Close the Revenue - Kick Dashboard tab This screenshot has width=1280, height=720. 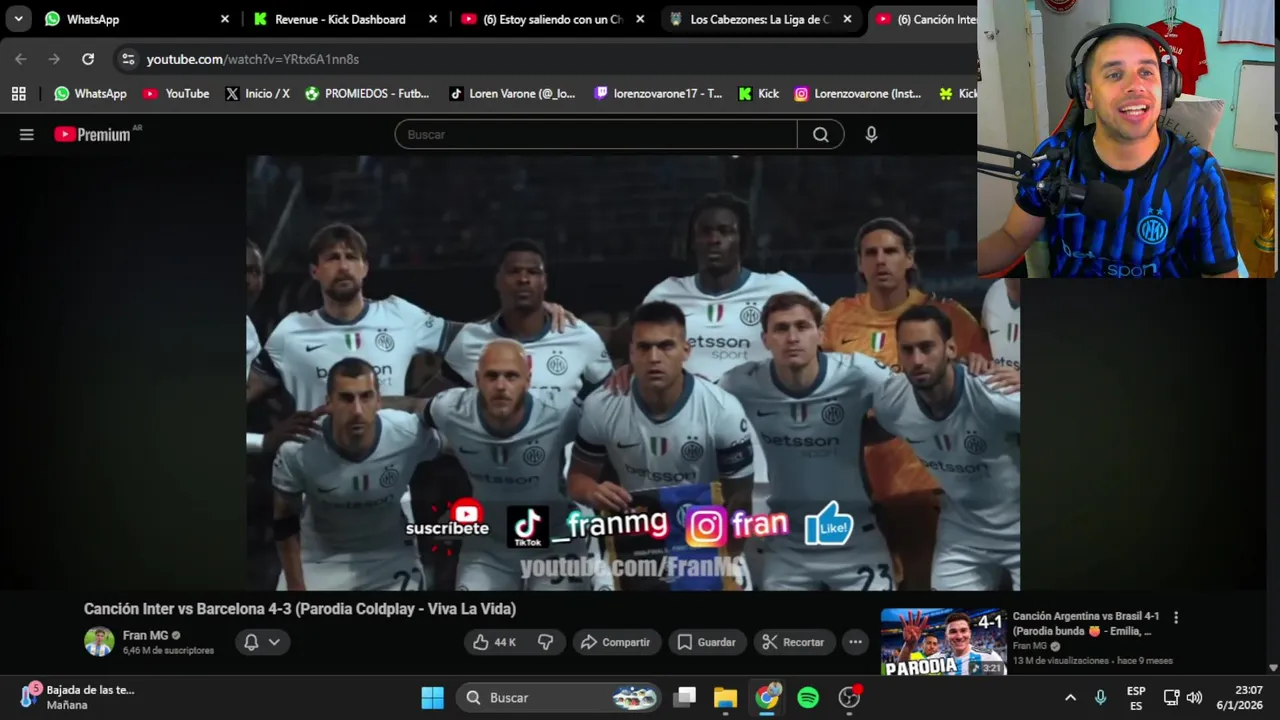432,19
